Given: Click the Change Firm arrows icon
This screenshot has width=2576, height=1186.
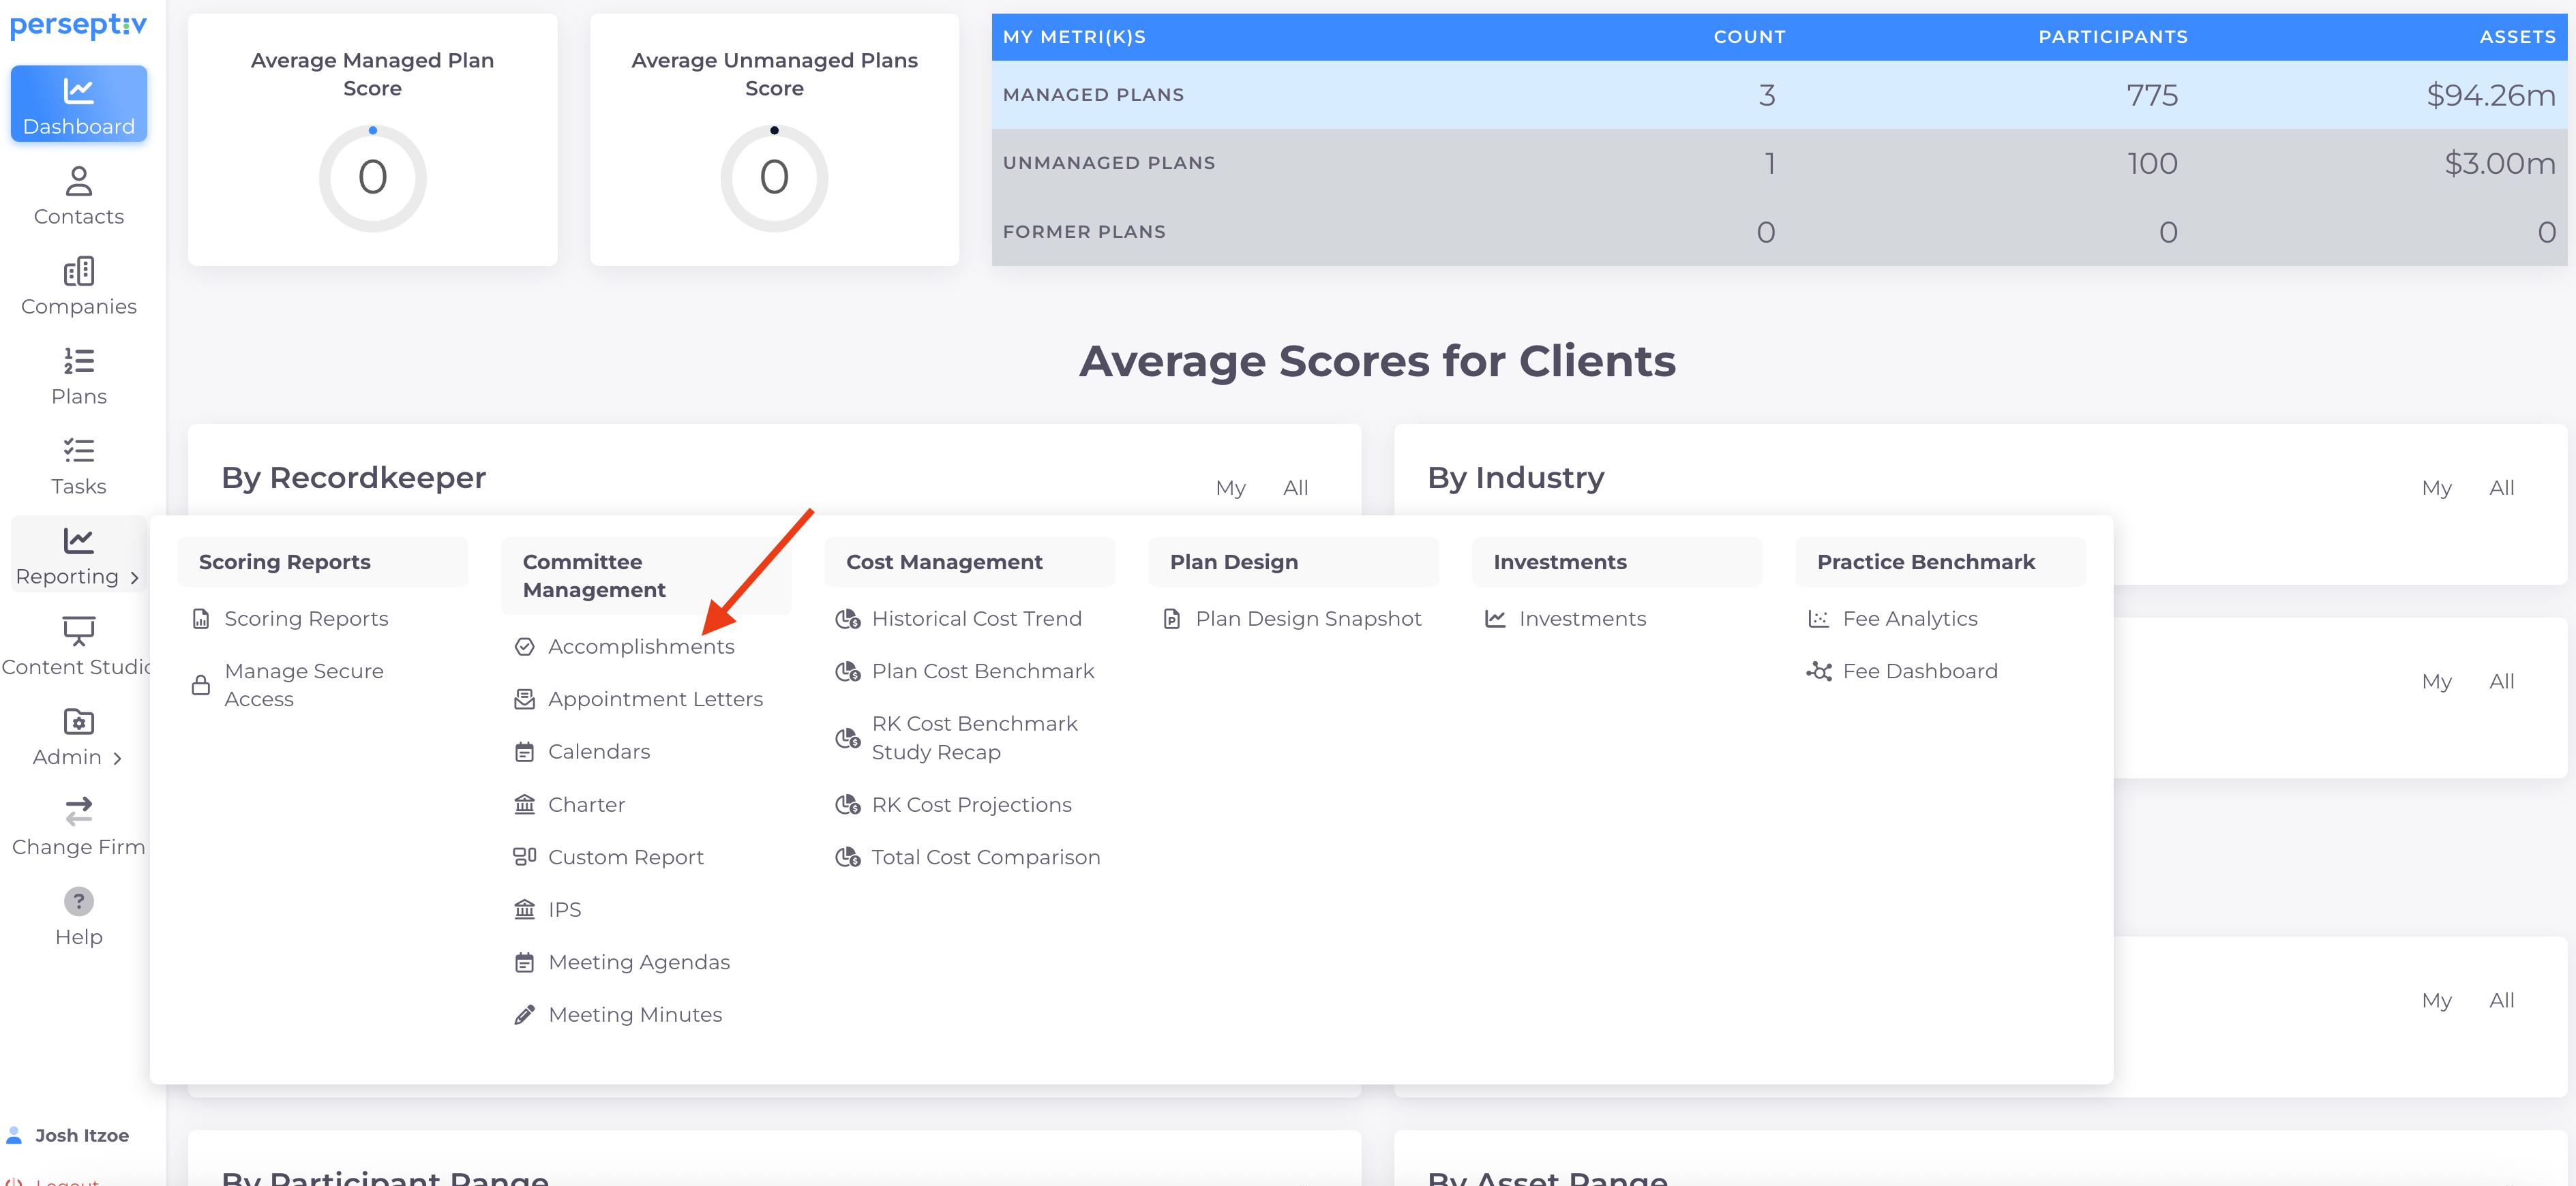Looking at the screenshot, I should pyautogui.click(x=78, y=811).
